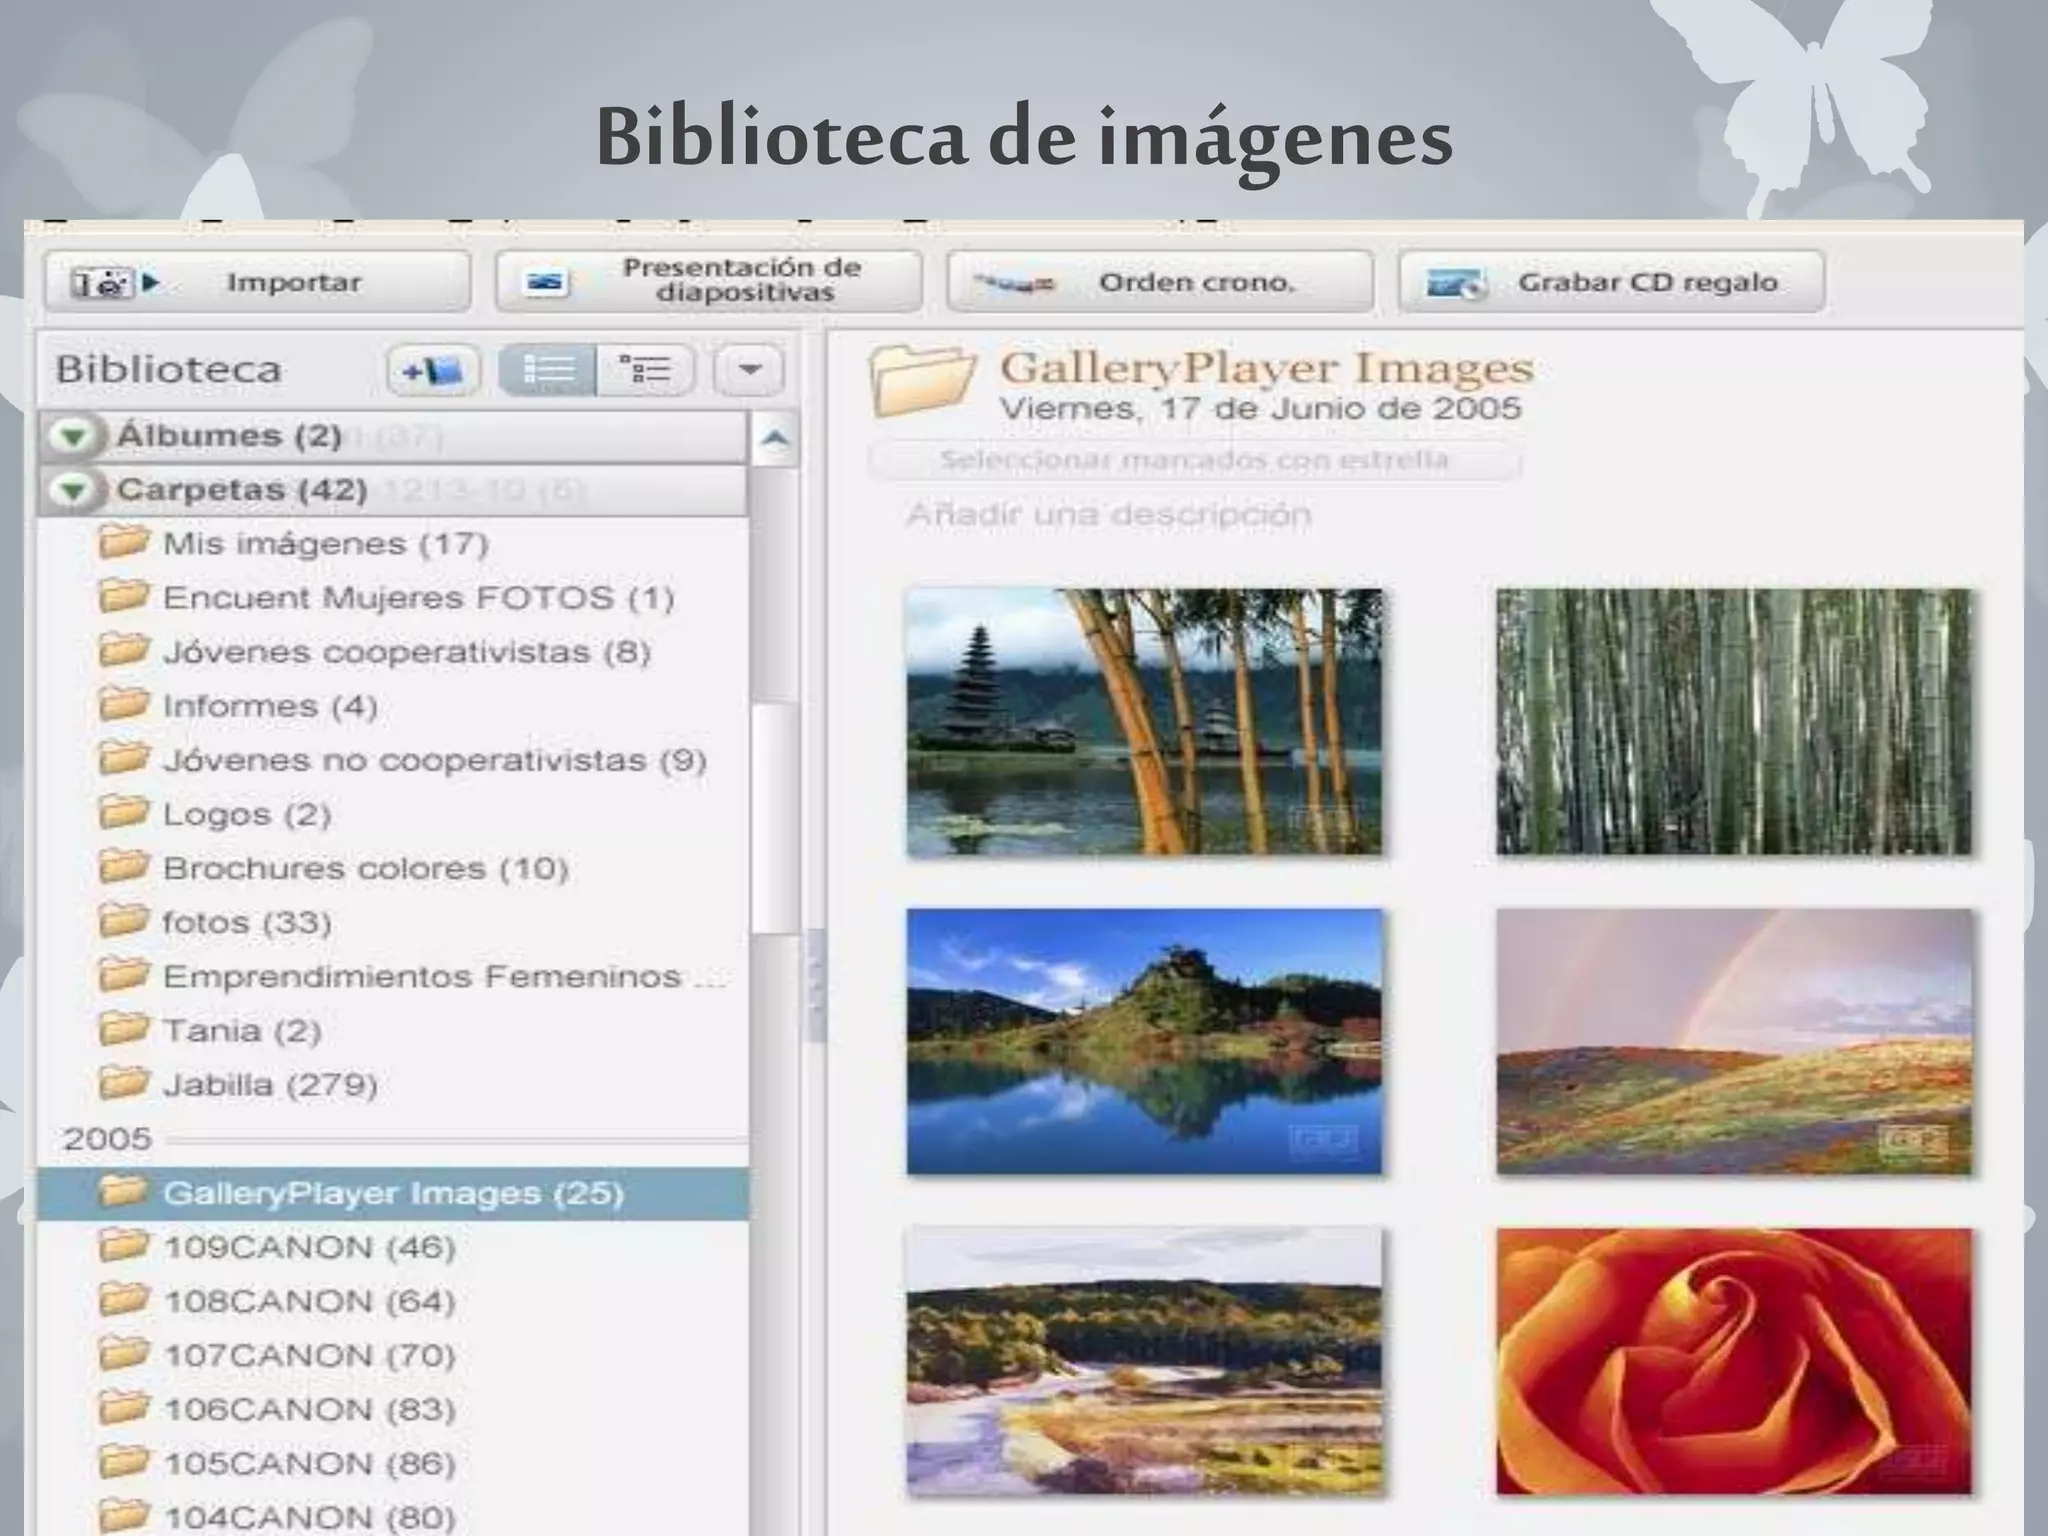This screenshot has width=2048, height=1536.
Task: Click the folder icon beside Informes
Action: pyautogui.click(x=124, y=704)
